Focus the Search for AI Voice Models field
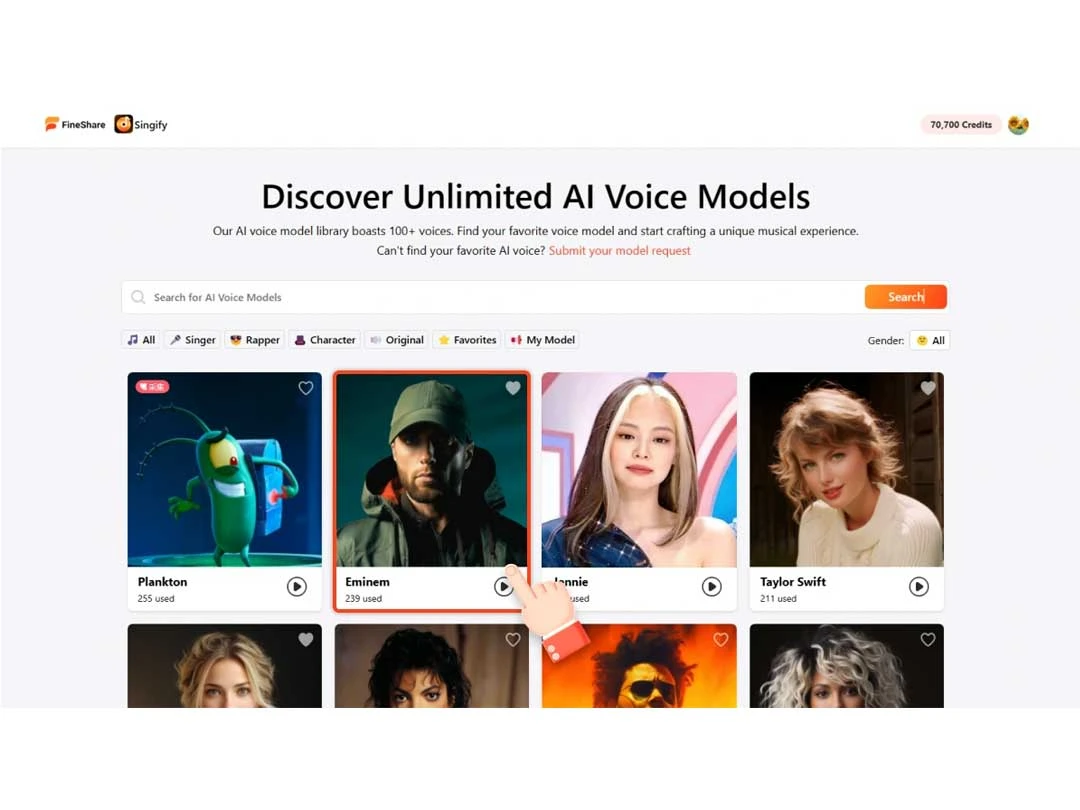This screenshot has width=1080, height=810. click(492, 297)
